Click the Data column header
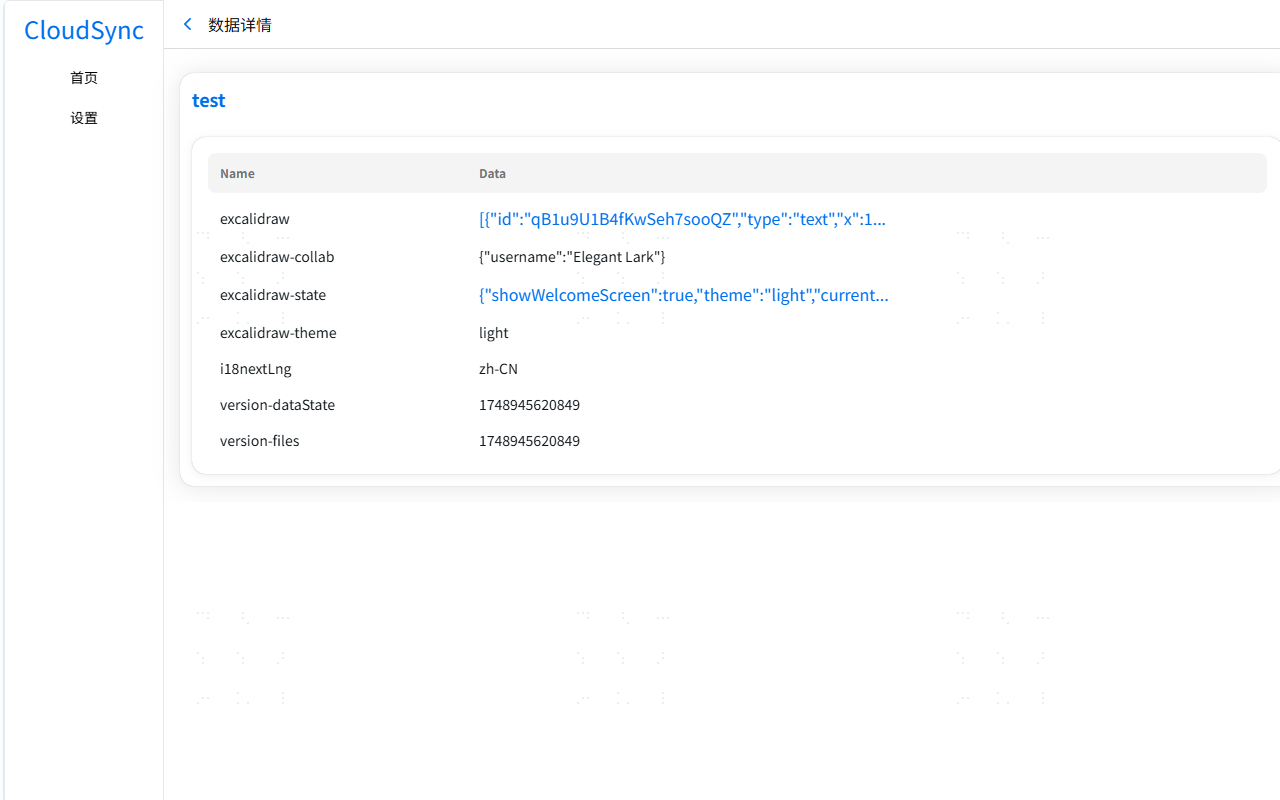Screen dimensions: 1280x800 click(x=492, y=173)
